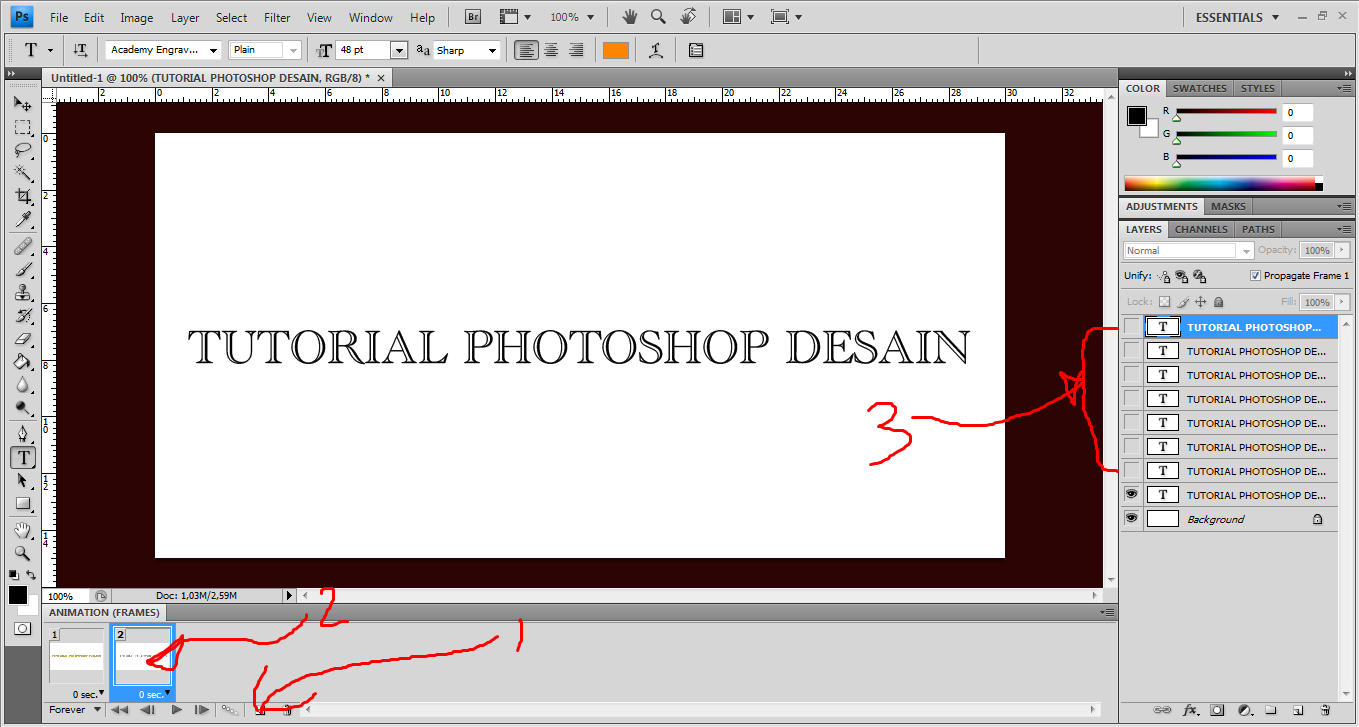The image size is (1359, 727).
Task: Select the Dodge tool
Action: (x=22, y=408)
